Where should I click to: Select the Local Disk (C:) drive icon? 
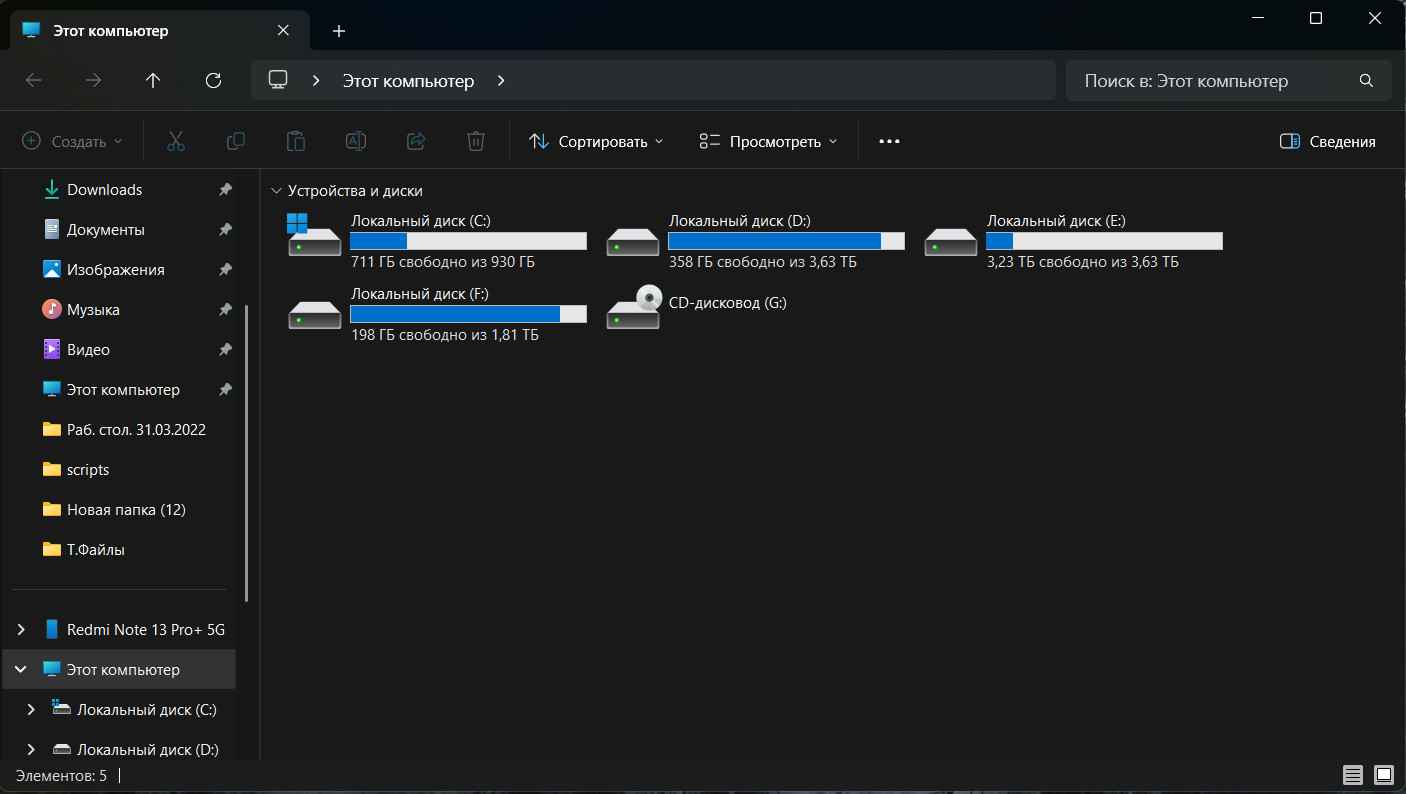coord(314,236)
